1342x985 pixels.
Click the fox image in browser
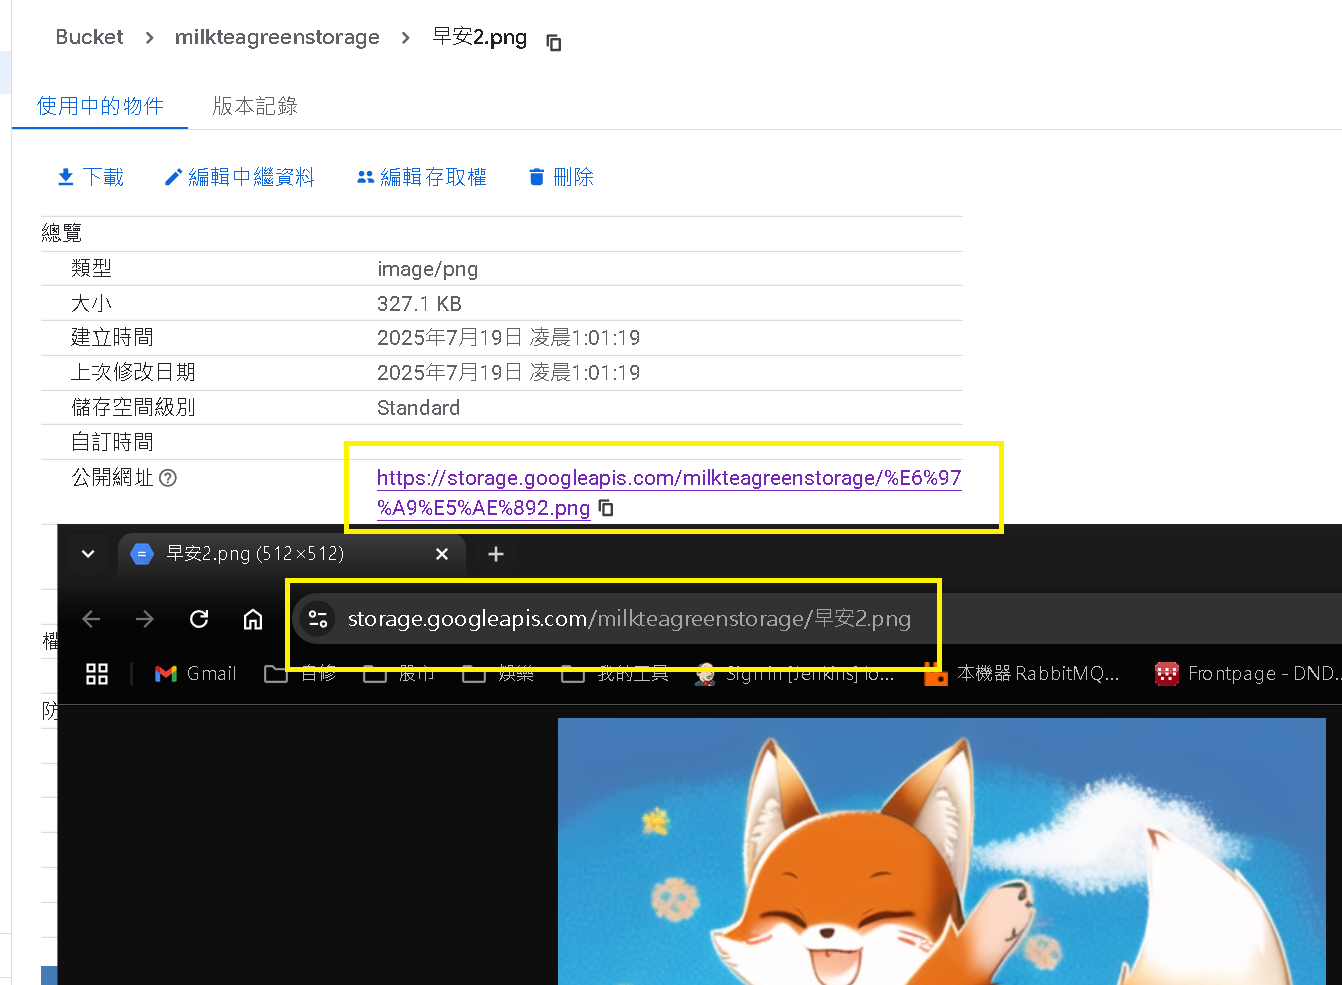941,851
